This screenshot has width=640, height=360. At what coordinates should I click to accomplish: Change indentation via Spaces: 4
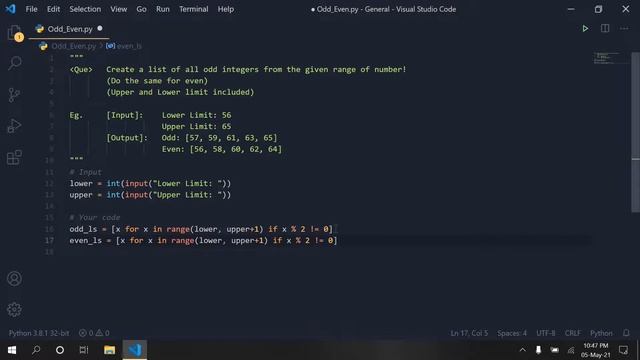[512, 333]
